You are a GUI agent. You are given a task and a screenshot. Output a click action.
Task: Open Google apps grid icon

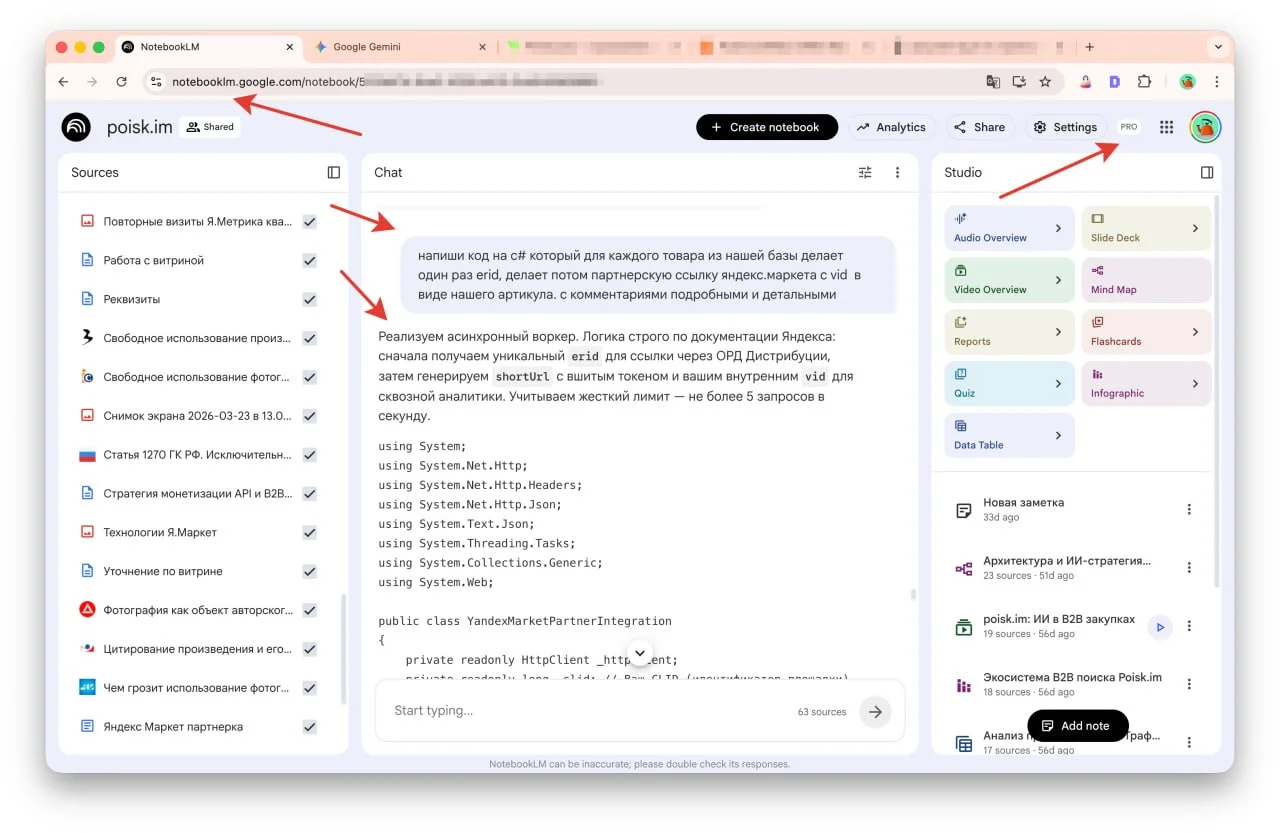coord(1166,127)
